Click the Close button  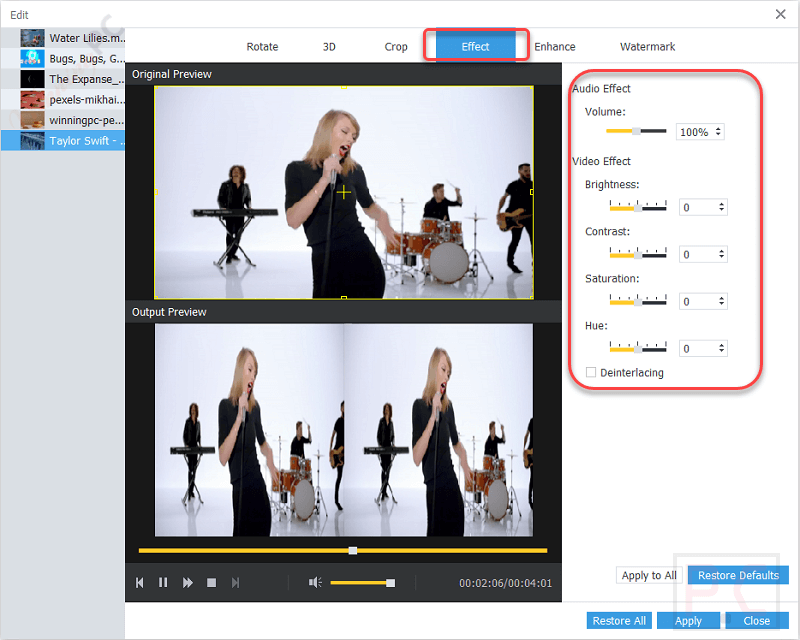point(757,621)
